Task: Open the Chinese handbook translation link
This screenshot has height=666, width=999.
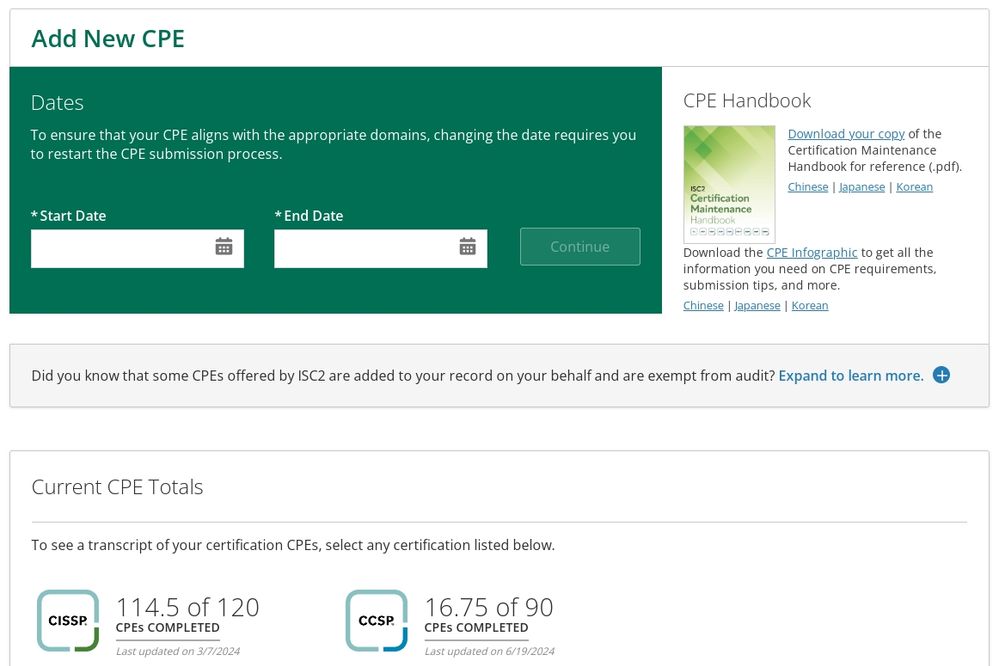Action: pyautogui.click(x=808, y=187)
